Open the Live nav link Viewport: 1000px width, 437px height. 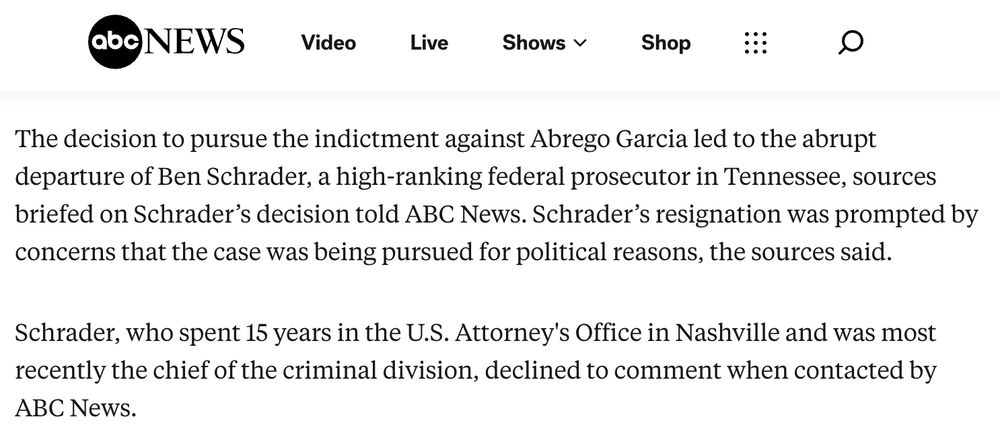(429, 43)
